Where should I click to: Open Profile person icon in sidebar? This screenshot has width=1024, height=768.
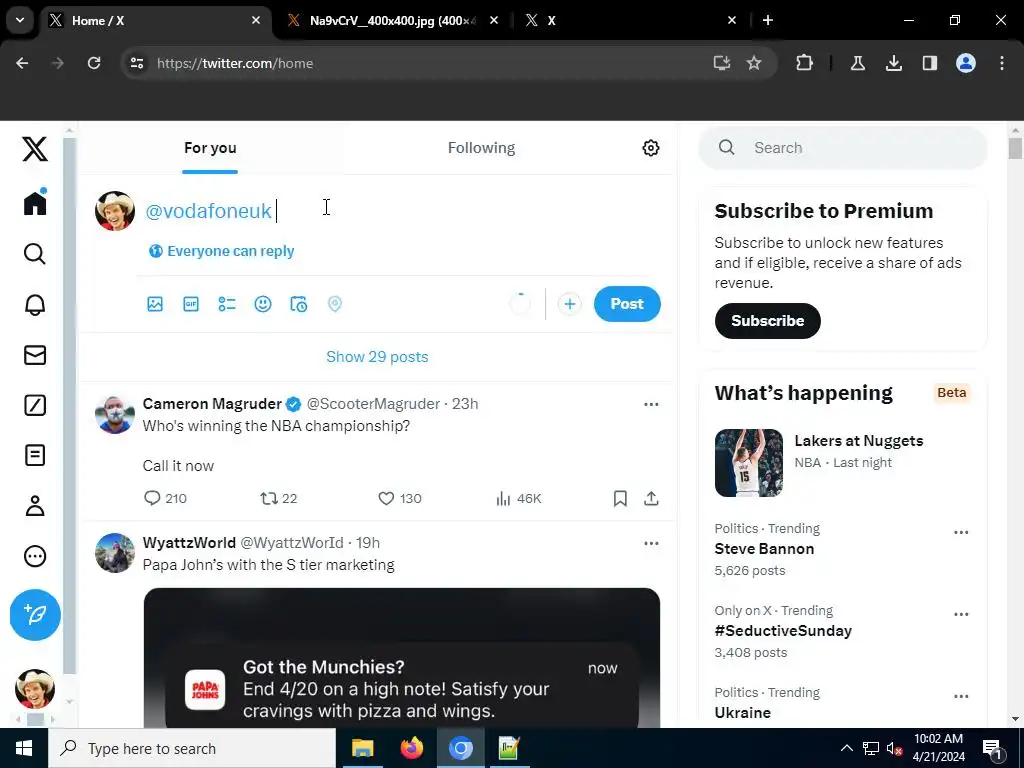click(35, 505)
